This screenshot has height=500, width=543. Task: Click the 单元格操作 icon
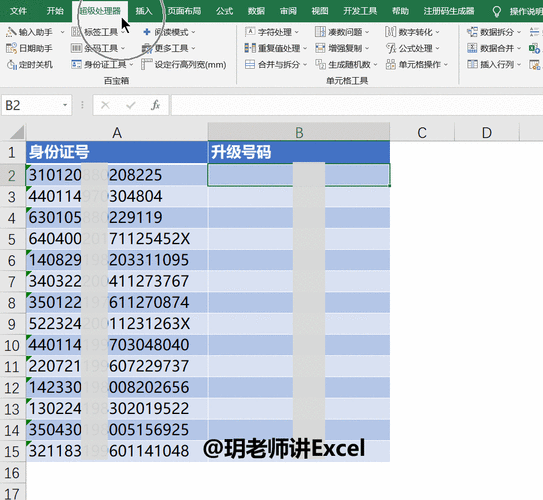point(391,64)
